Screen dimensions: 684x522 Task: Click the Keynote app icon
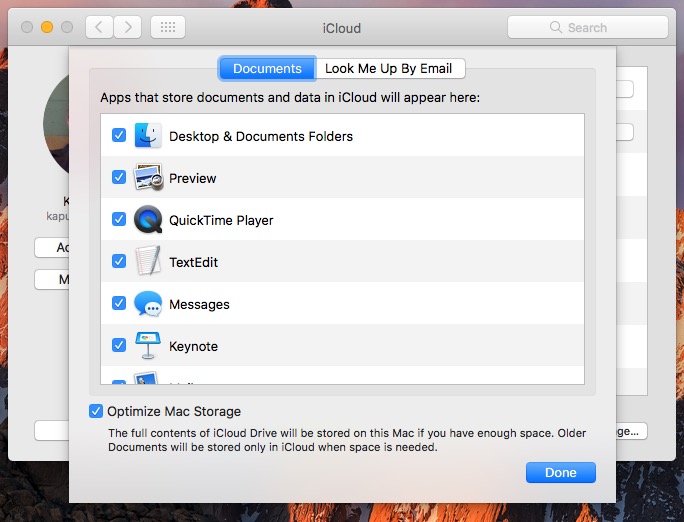point(148,345)
